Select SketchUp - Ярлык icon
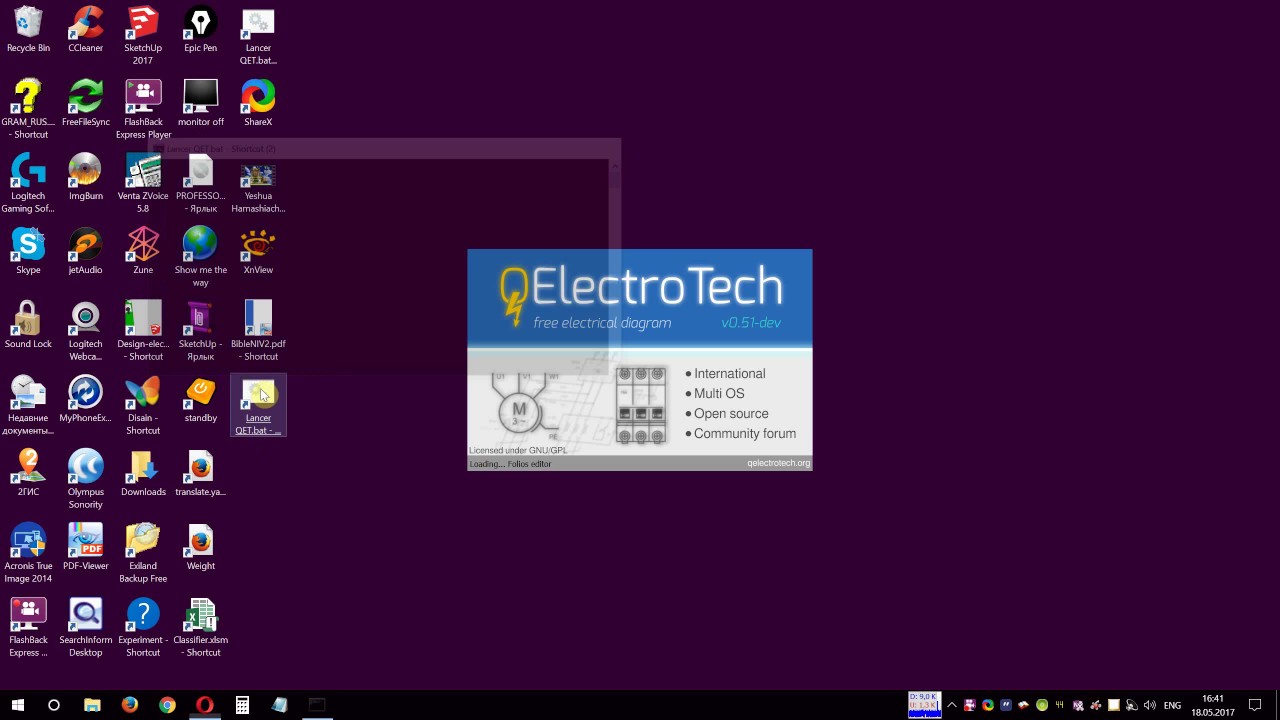The height and width of the screenshot is (720, 1280). coord(200,331)
